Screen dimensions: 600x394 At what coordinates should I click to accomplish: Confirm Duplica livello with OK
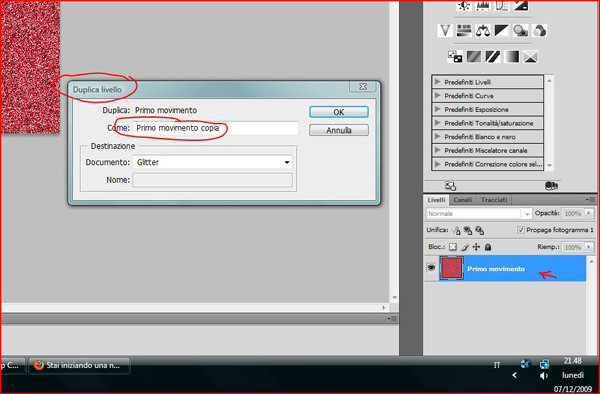click(x=339, y=112)
